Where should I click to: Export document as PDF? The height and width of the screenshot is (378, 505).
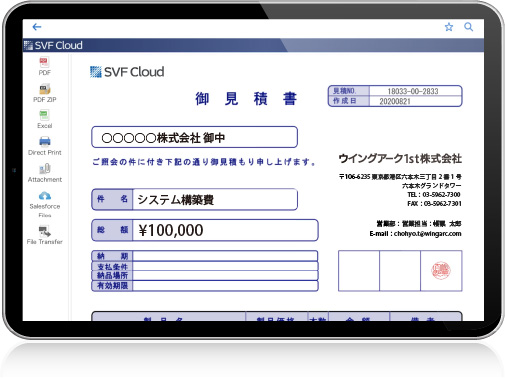tap(44, 66)
